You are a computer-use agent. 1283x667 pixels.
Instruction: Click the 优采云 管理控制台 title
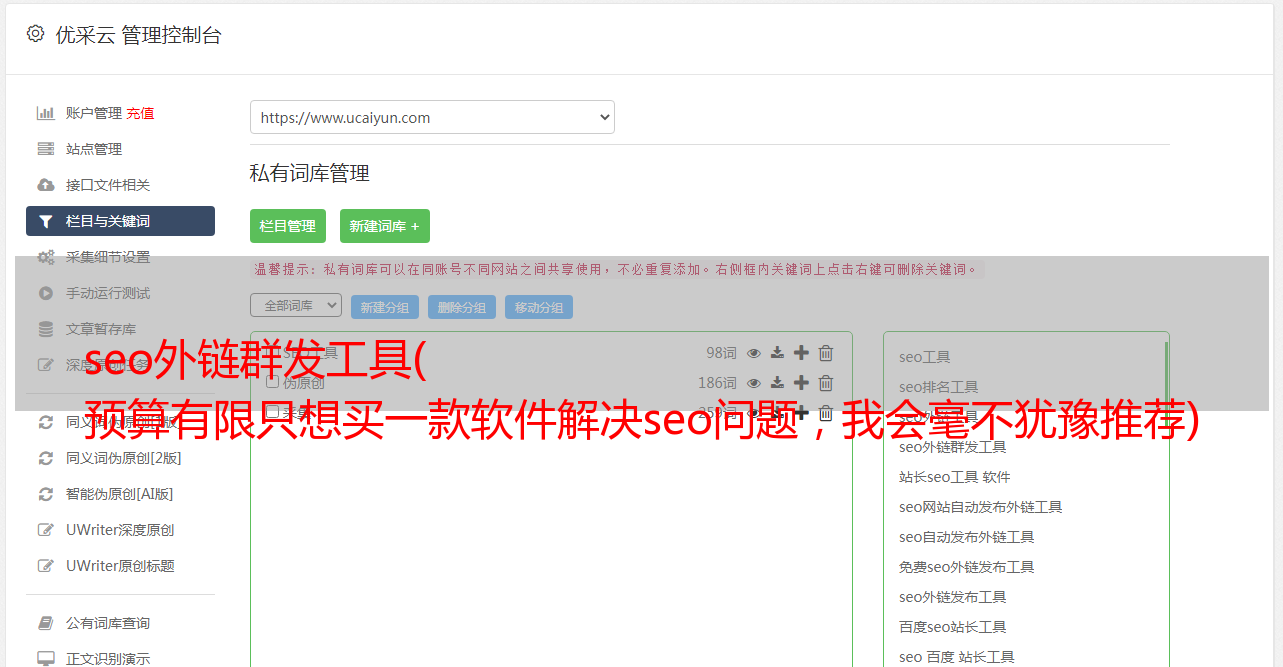(x=138, y=35)
